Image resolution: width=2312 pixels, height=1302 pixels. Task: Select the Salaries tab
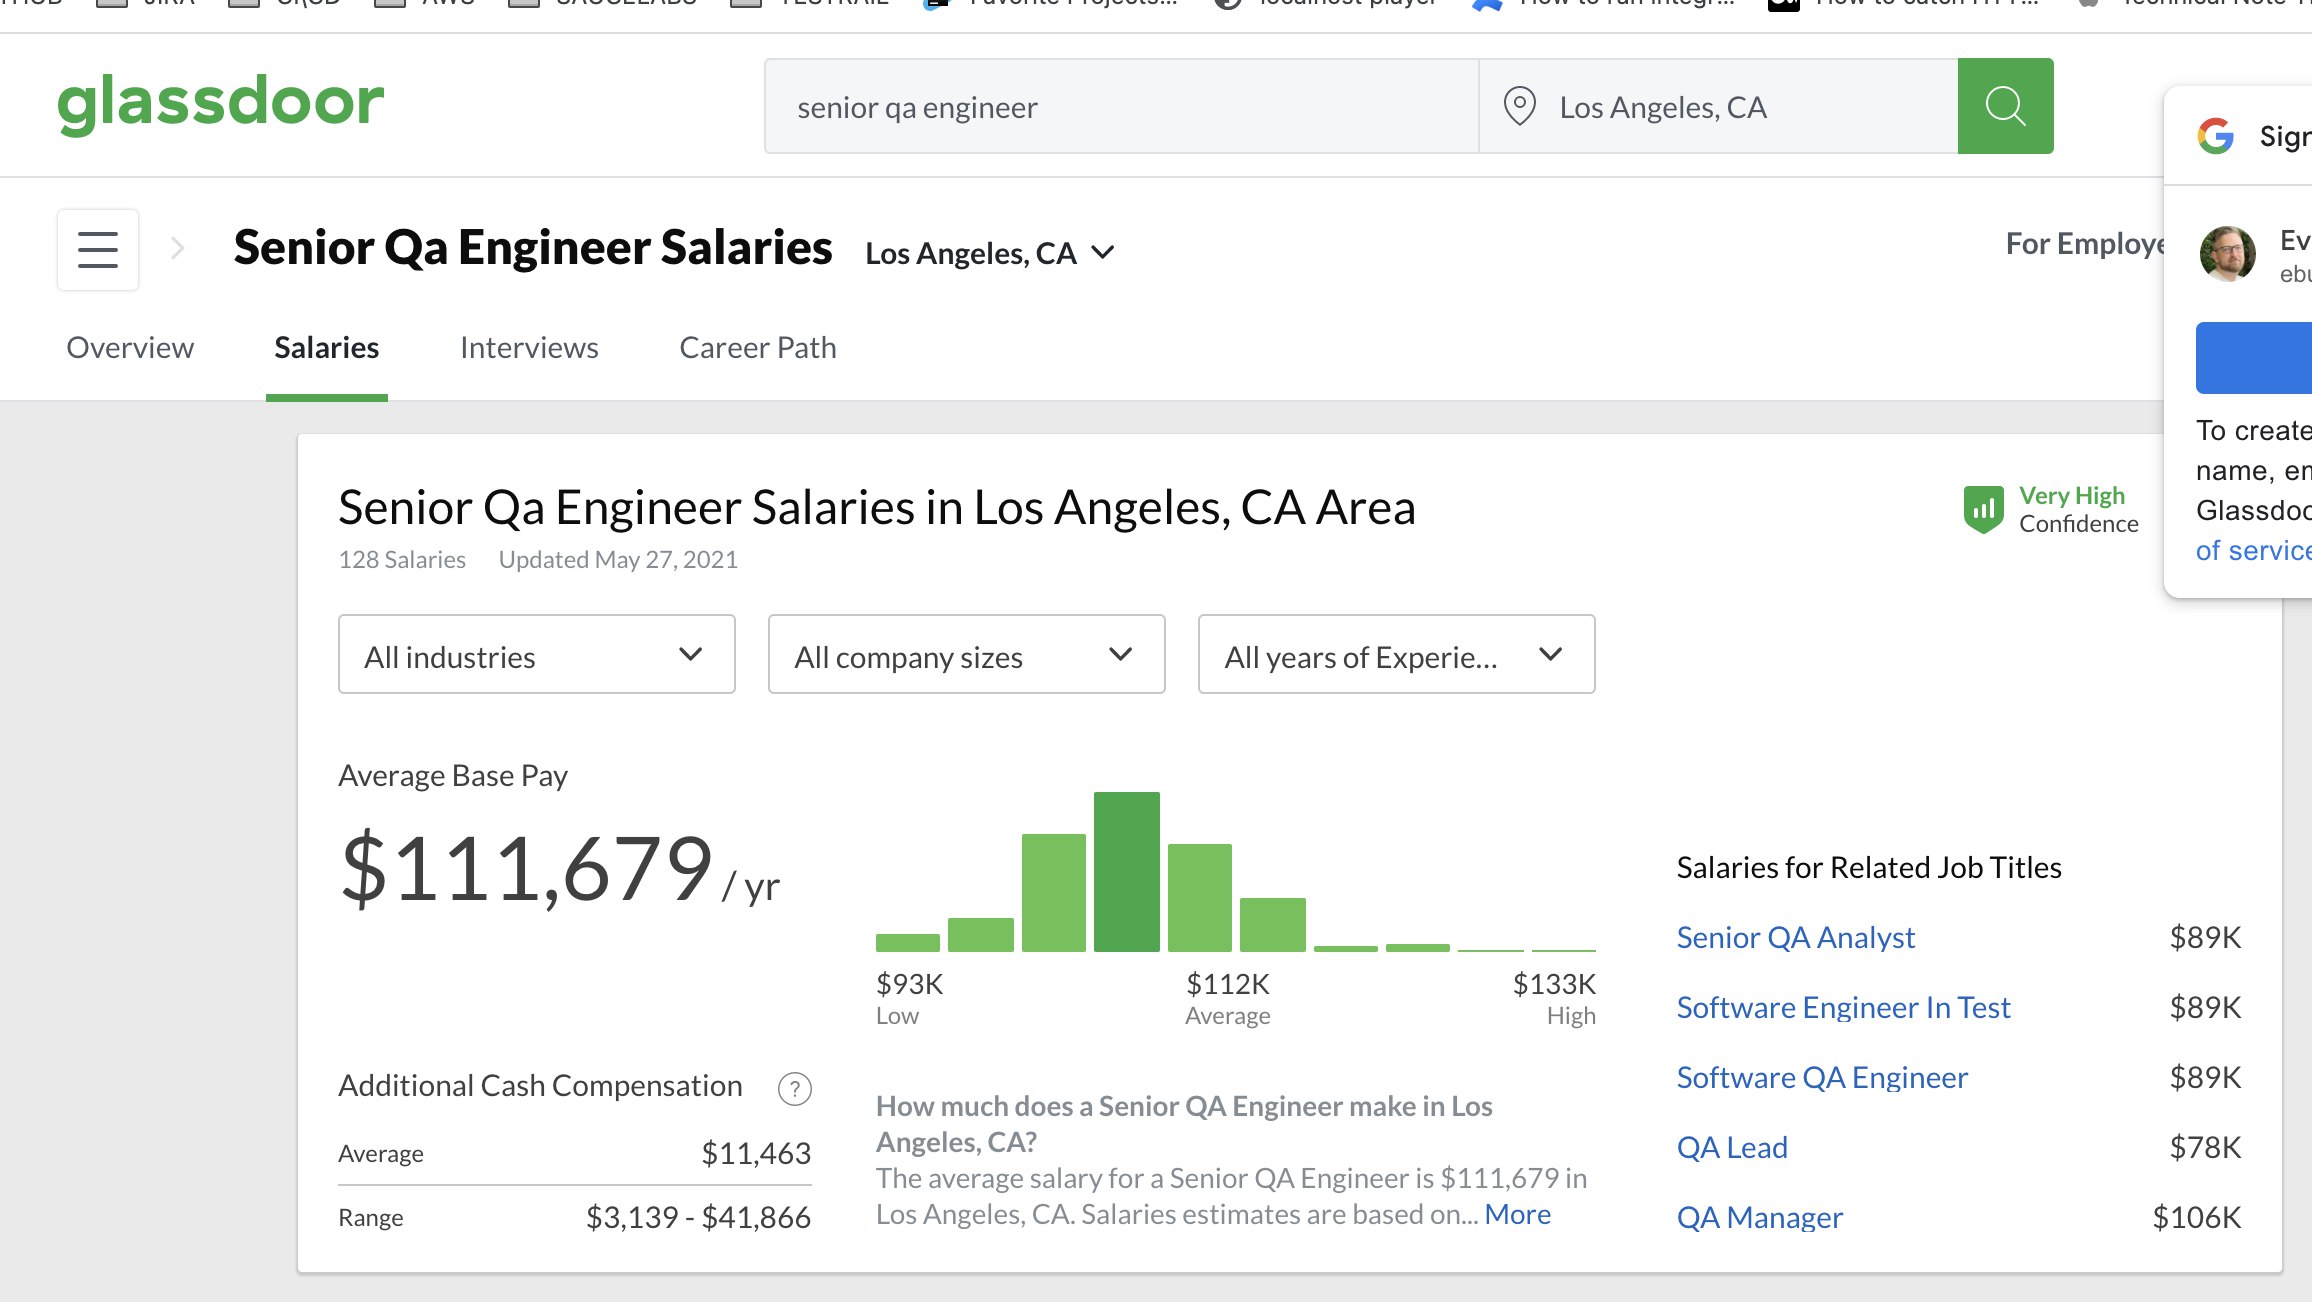[327, 348]
